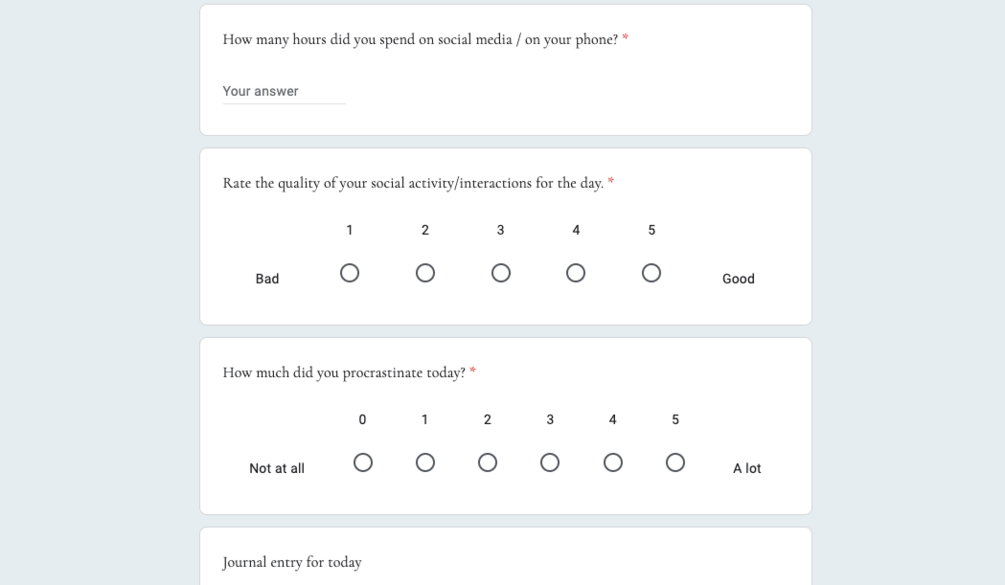1005x585 pixels.
Task: Click the 'Journal entry for today' heading
Action: coord(292,562)
